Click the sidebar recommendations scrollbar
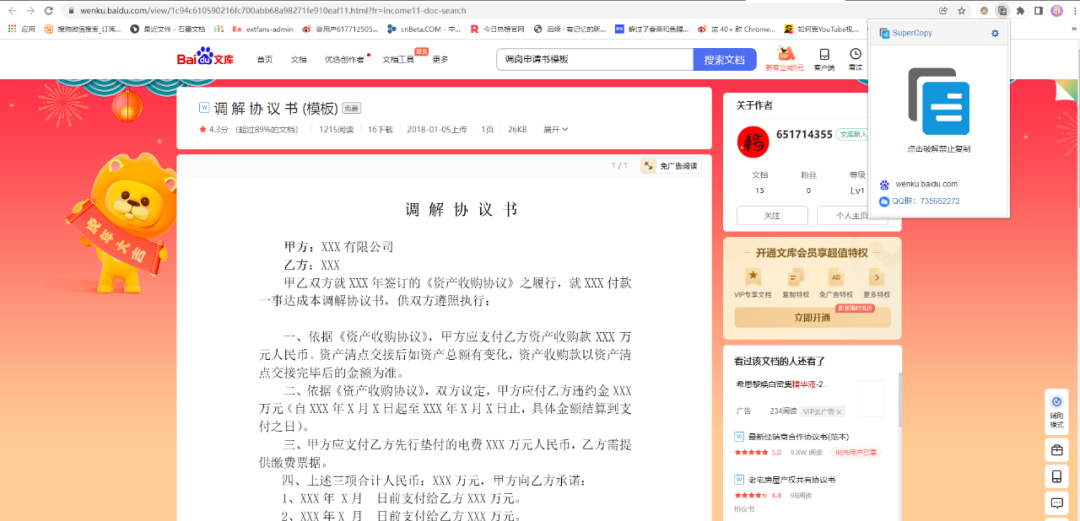1080x521 pixels. (x=899, y=400)
